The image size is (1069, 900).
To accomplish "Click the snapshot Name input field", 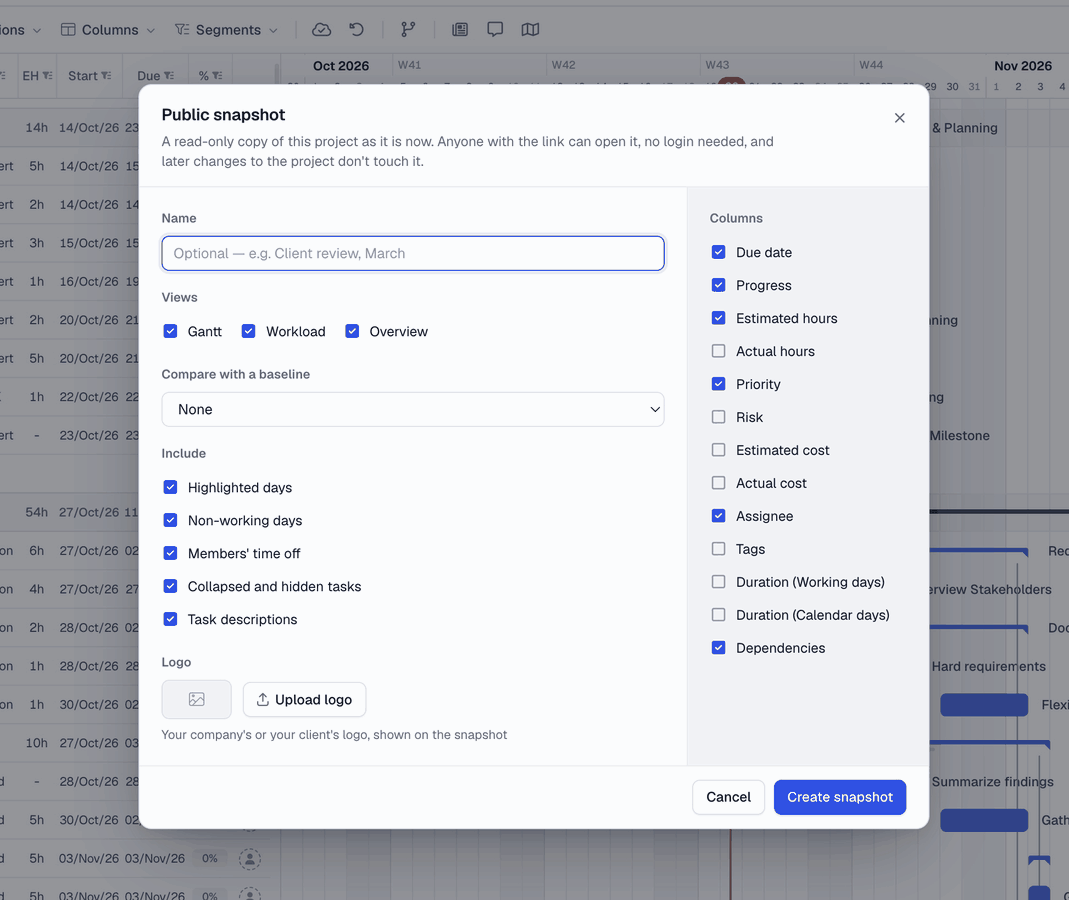I will pos(412,254).
